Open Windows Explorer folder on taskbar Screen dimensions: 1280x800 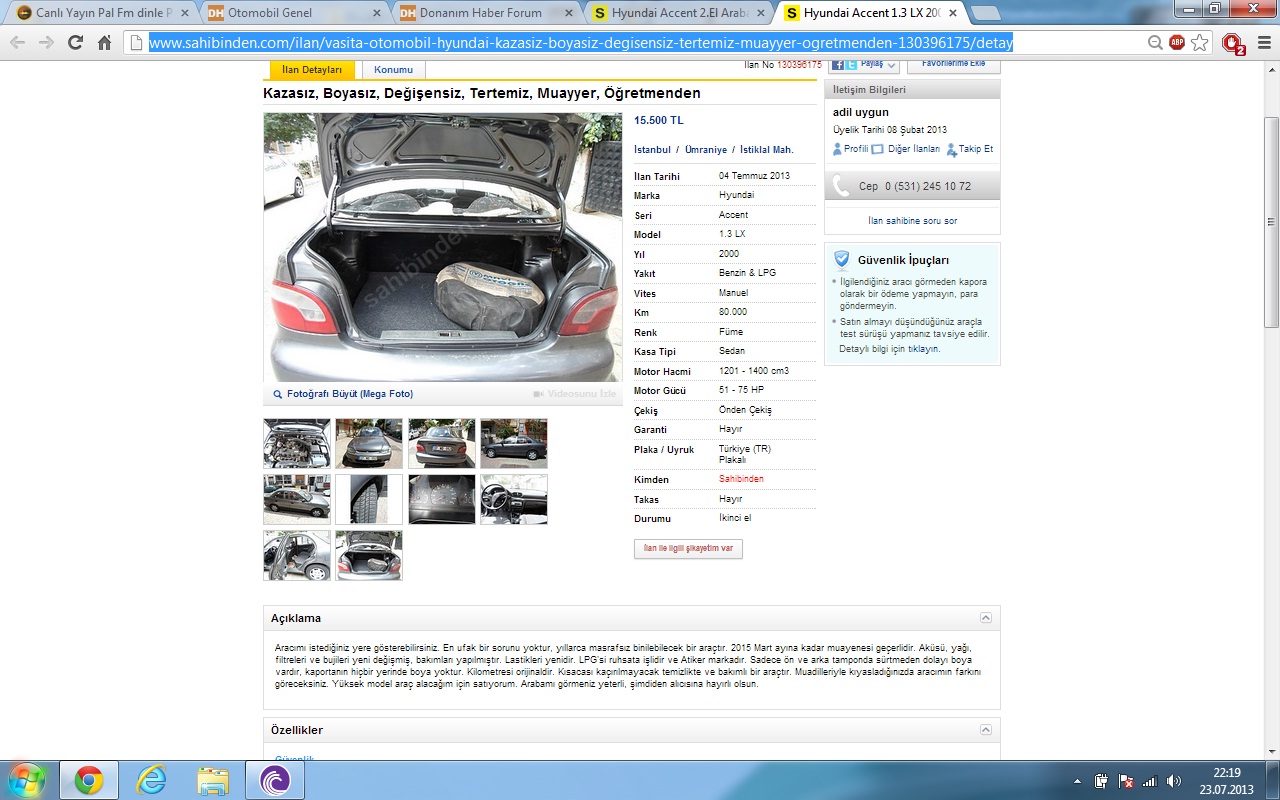pos(213,780)
